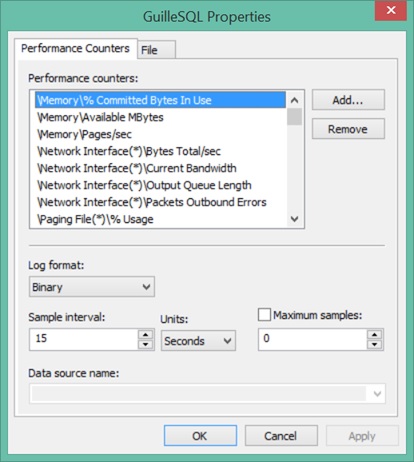Click the counters list scroll down arrow
The image size is (414, 462).
(x=294, y=219)
